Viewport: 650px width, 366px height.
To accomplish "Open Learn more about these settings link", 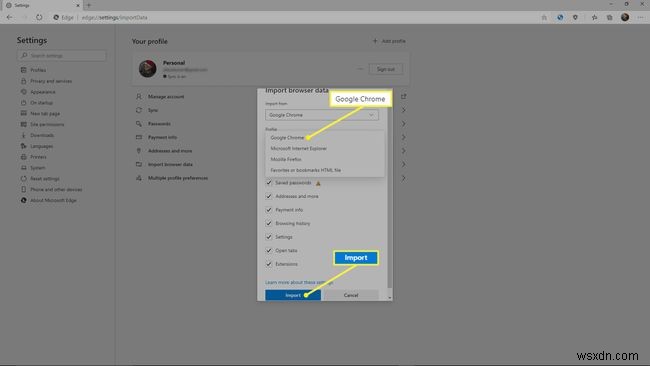I will (x=298, y=282).
